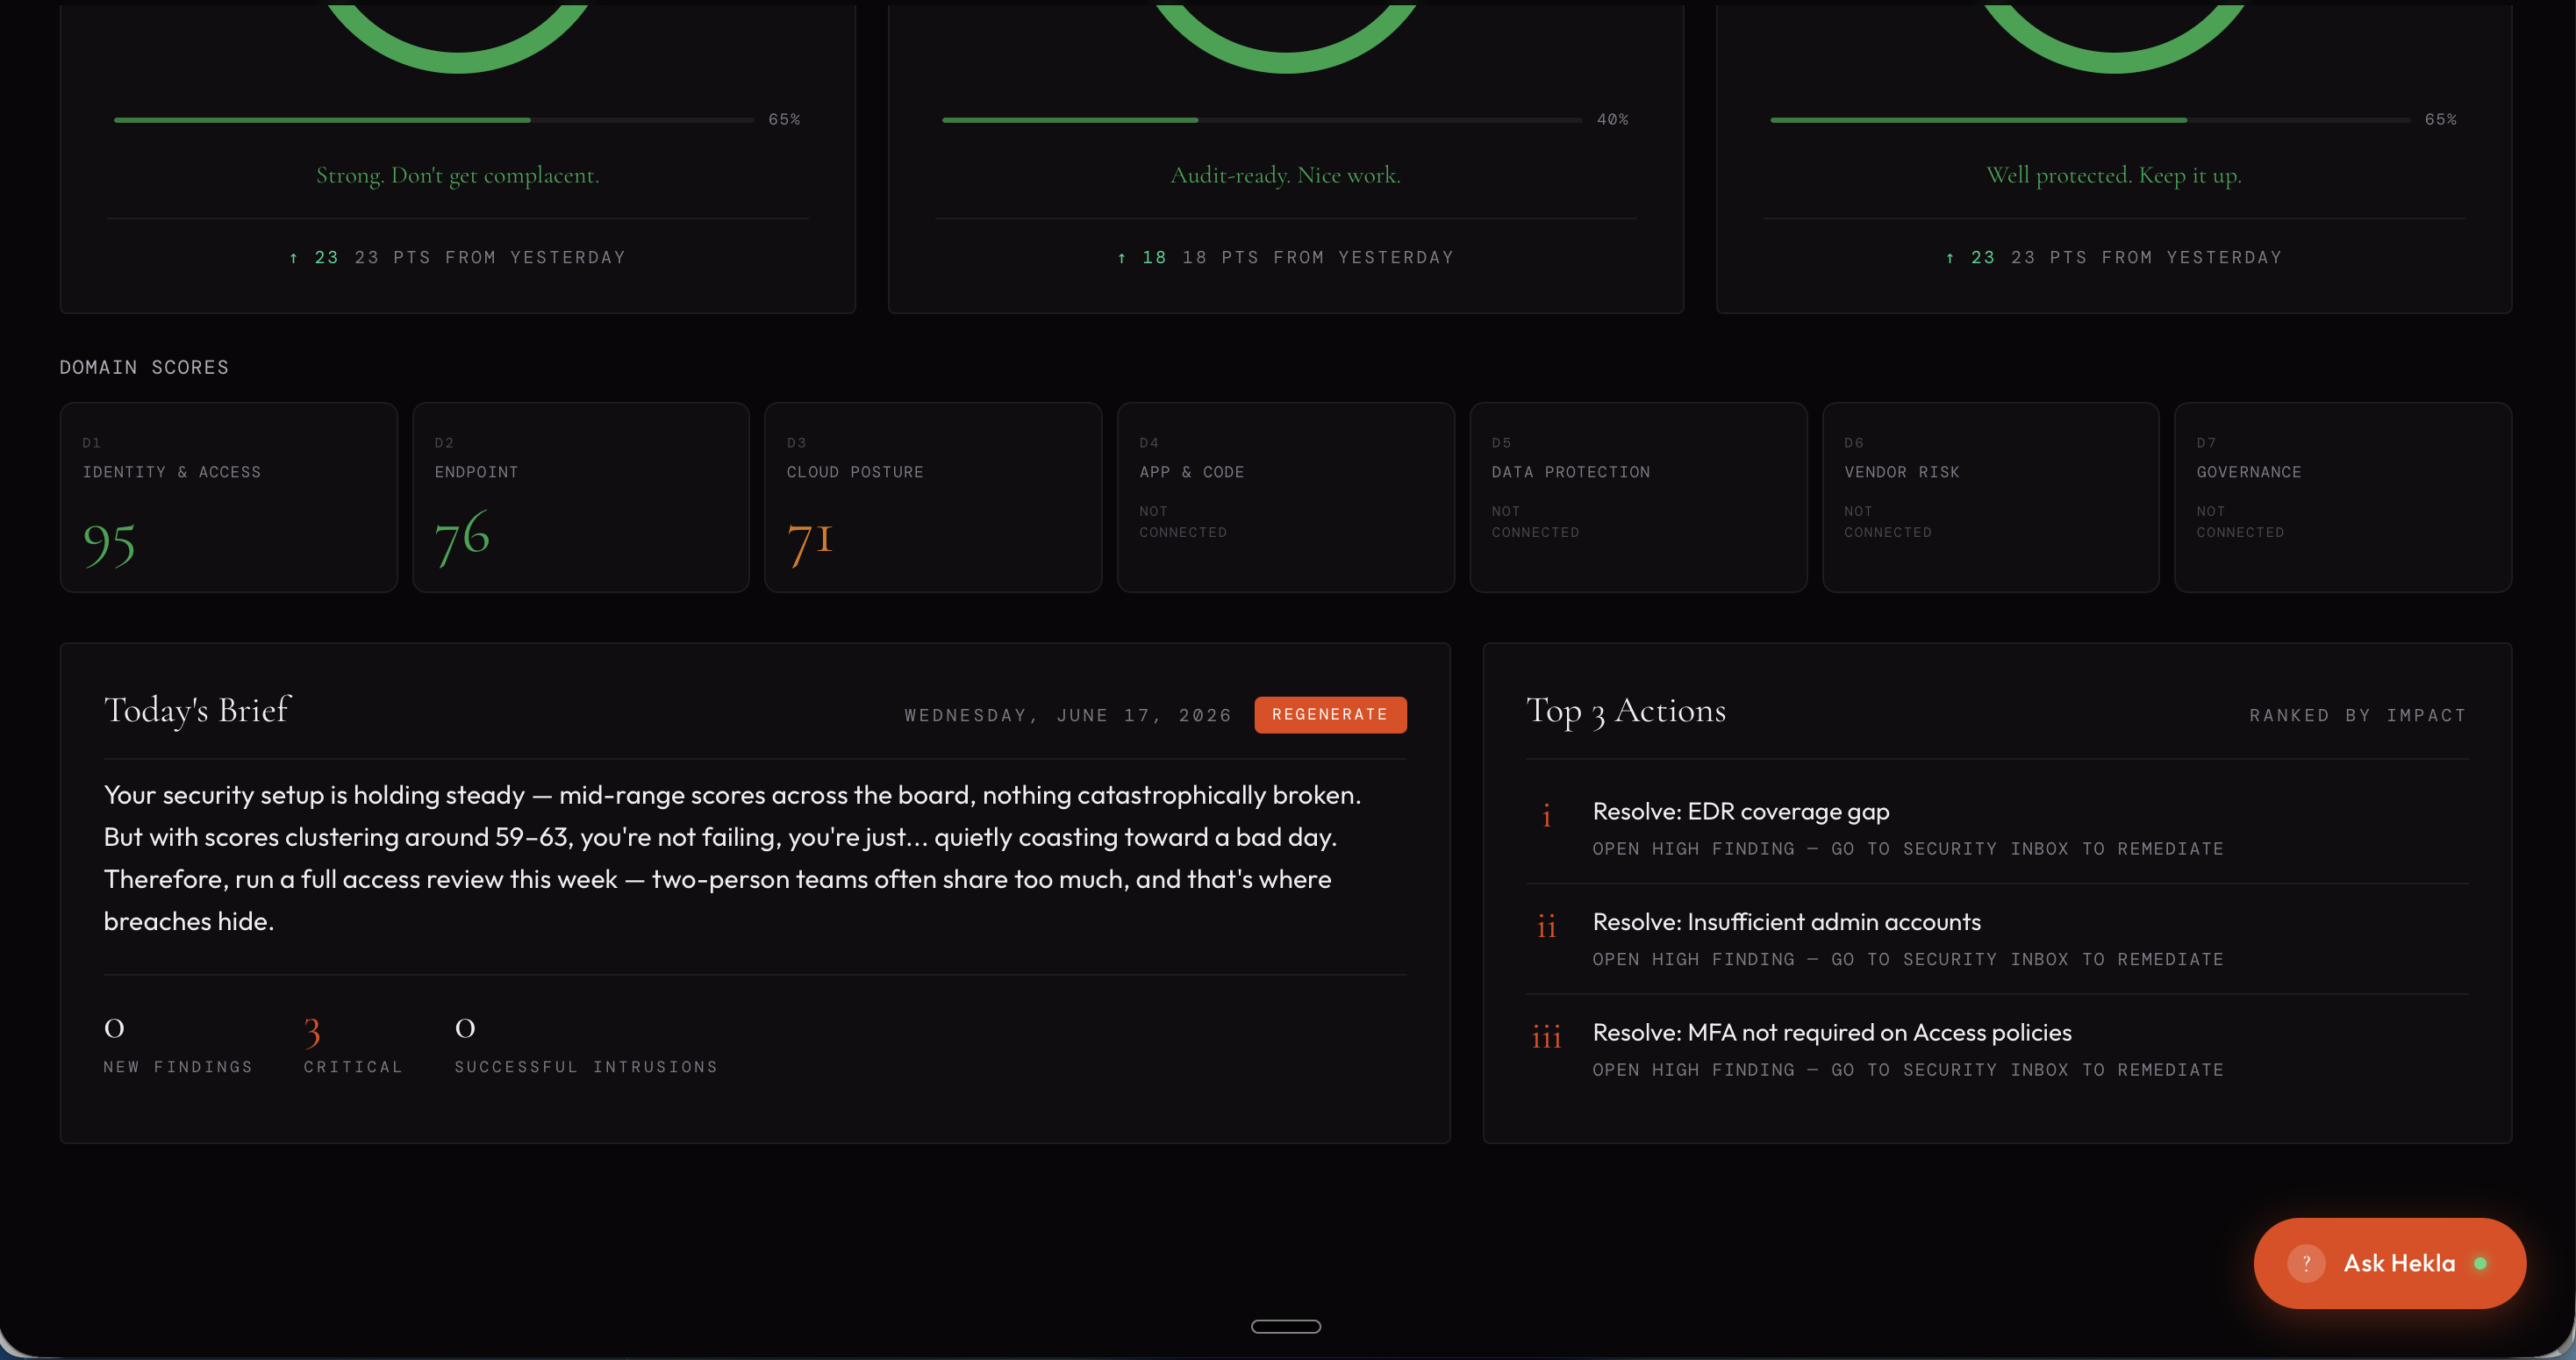Viewport: 2576px width, 1360px height.
Task: Click the roman numeral ii action marker
Action: [1546, 926]
